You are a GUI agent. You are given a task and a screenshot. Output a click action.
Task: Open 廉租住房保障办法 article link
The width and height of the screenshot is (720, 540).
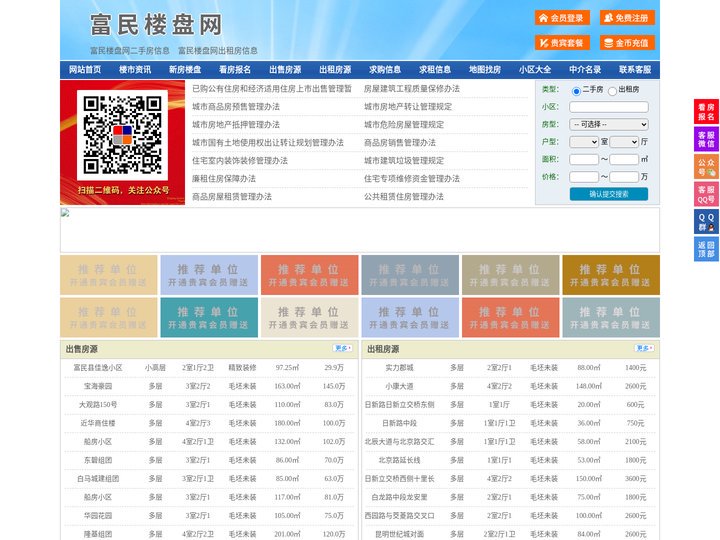coord(224,179)
